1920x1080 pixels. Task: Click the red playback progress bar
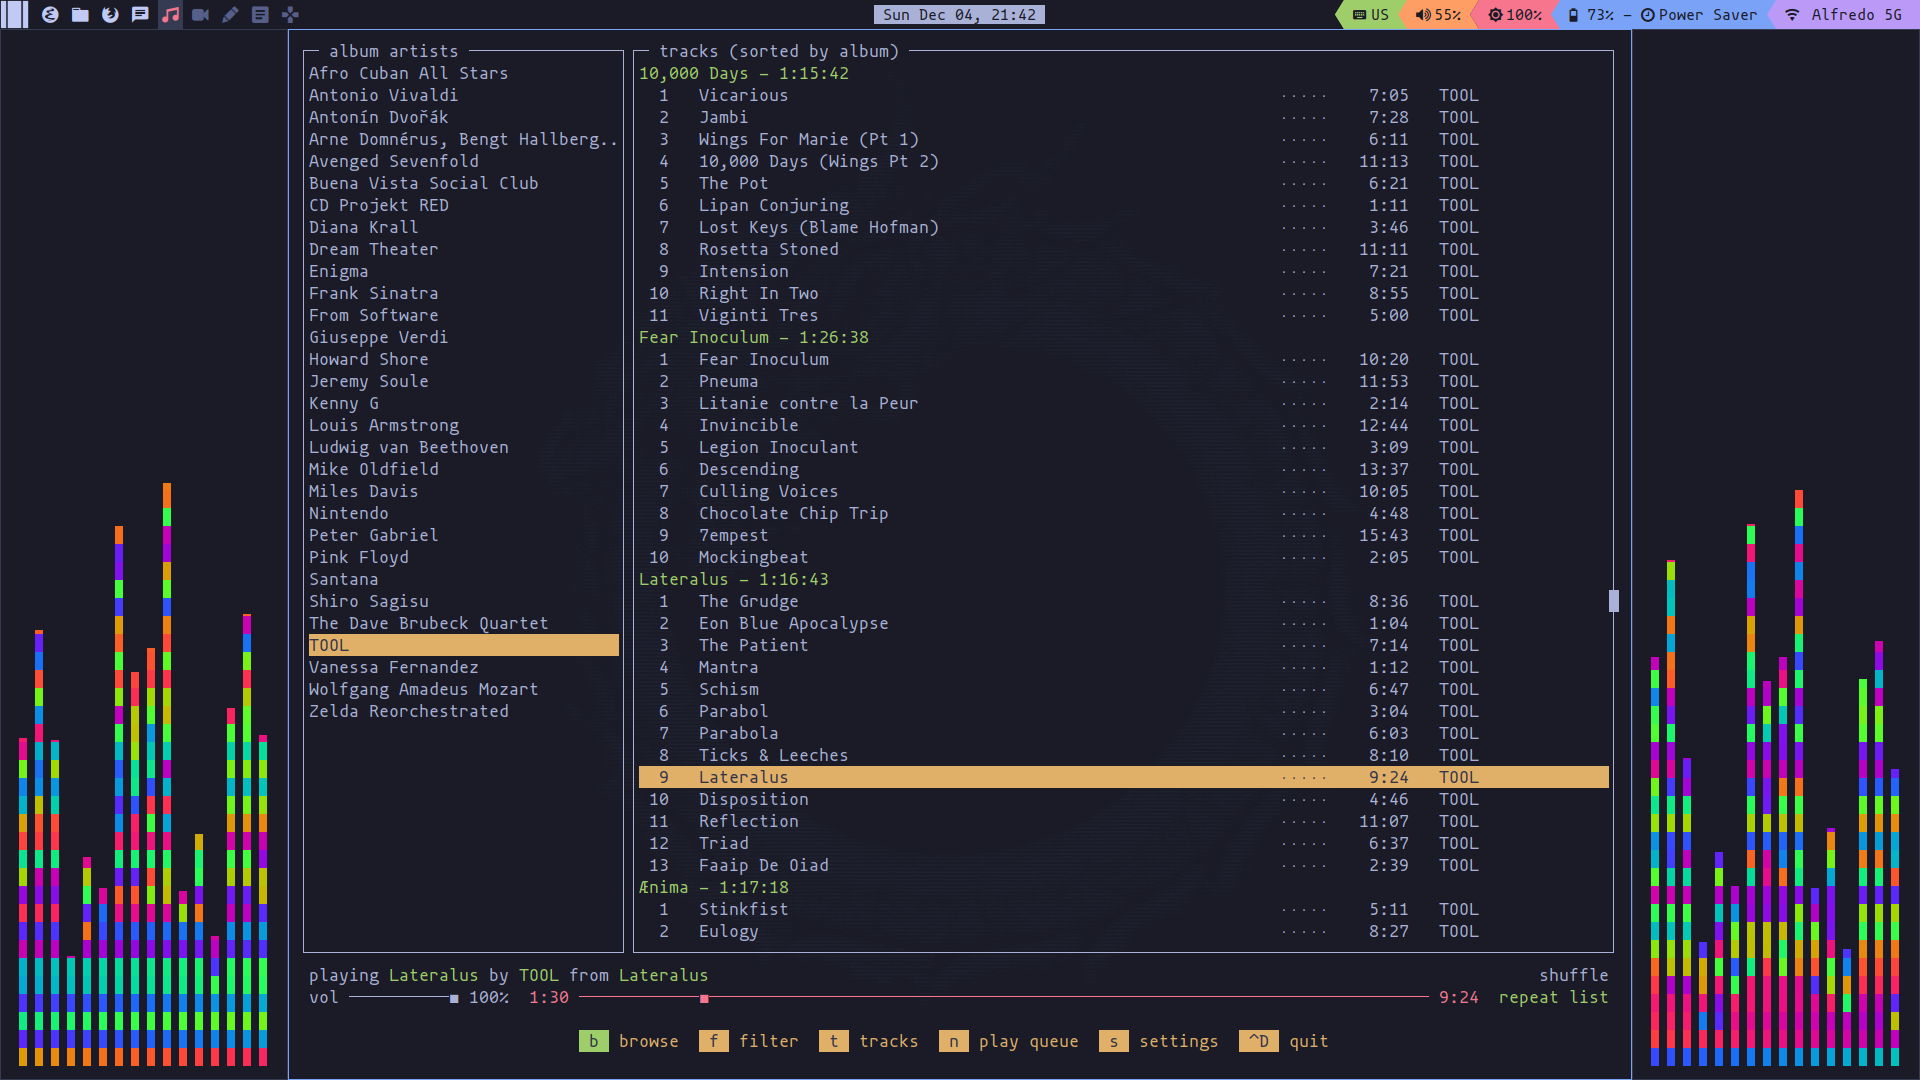[1004, 998]
